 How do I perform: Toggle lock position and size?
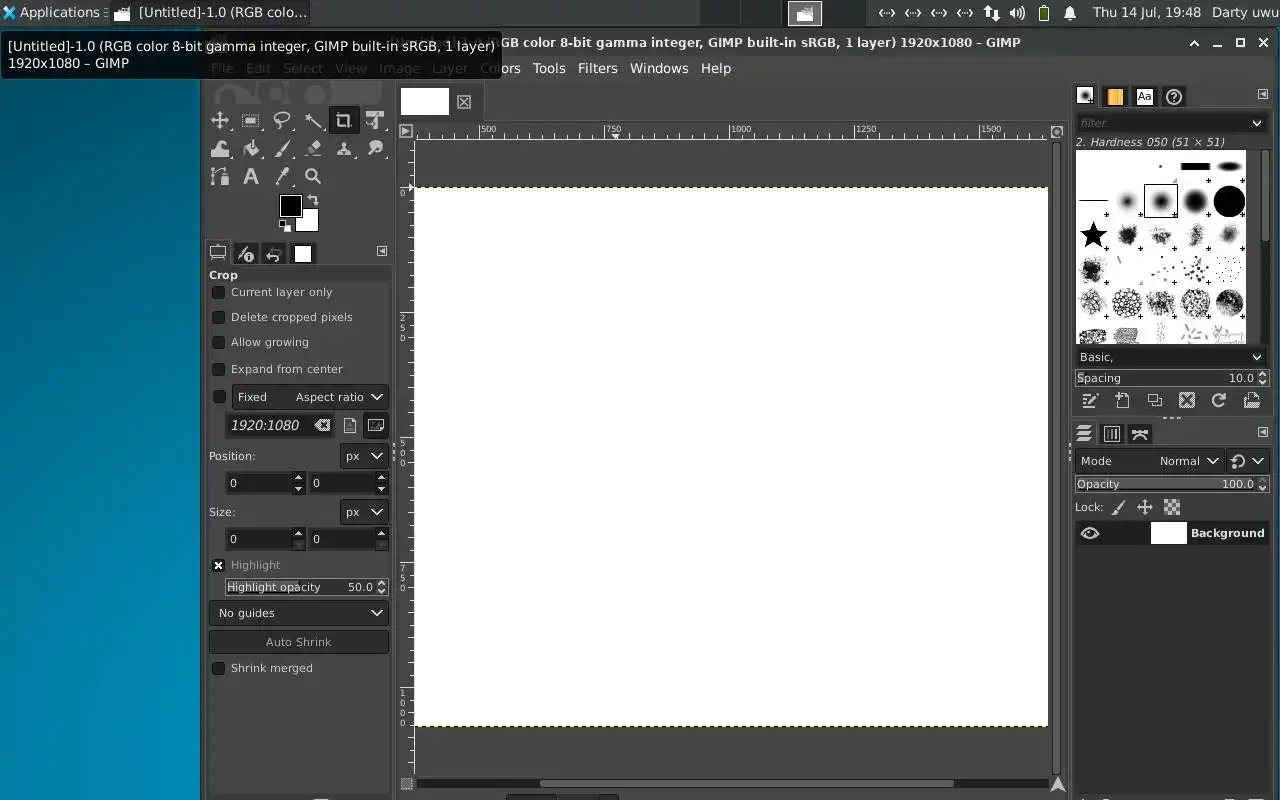[1145, 508]
